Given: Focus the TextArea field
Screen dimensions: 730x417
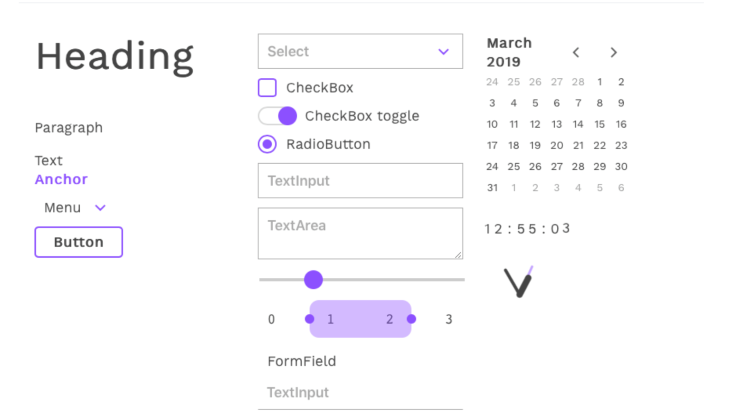Looking at the screenshot, I should click(360, 233).
